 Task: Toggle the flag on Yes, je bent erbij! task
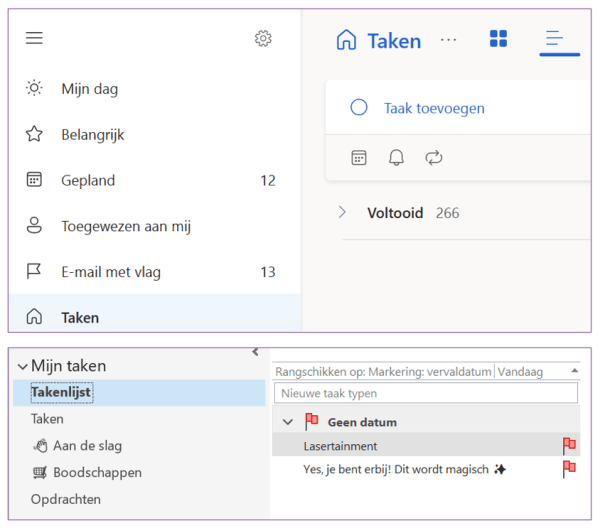[x=569, y=469]
